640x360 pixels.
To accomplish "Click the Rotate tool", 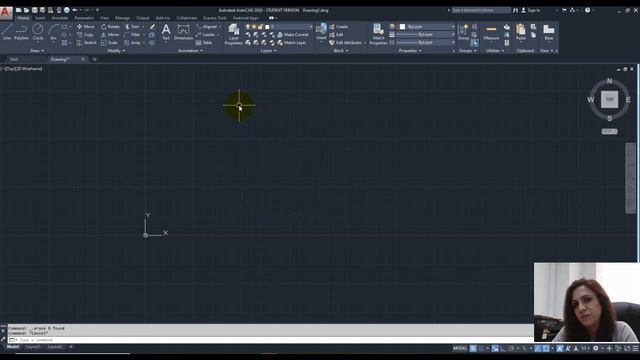I will pos(110,27).
